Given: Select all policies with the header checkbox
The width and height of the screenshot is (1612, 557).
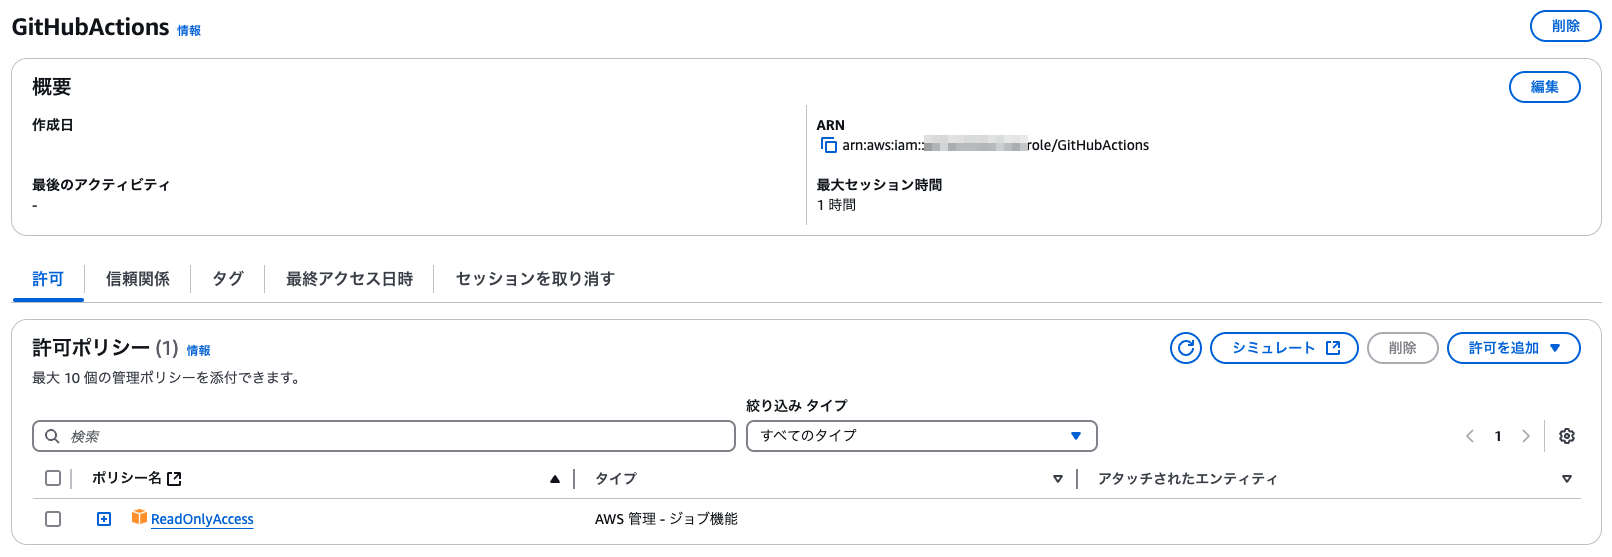Looking at the screenshot, I should point(53,478).
